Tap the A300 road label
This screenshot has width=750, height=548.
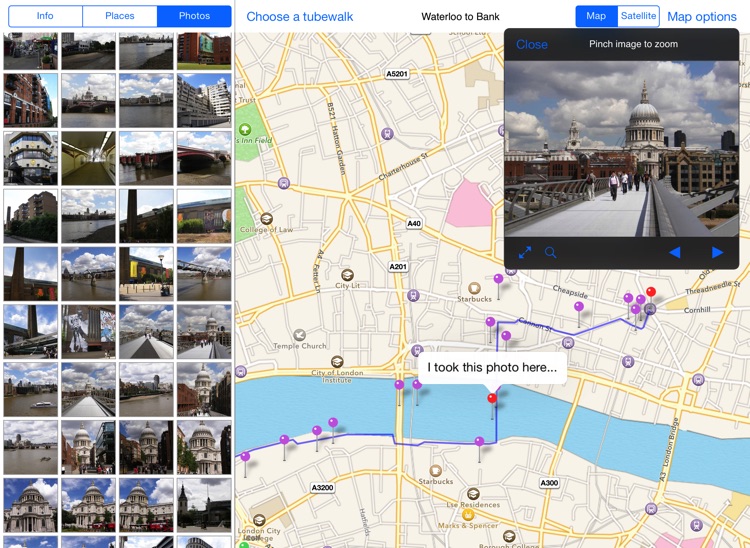tap(549, 483)
